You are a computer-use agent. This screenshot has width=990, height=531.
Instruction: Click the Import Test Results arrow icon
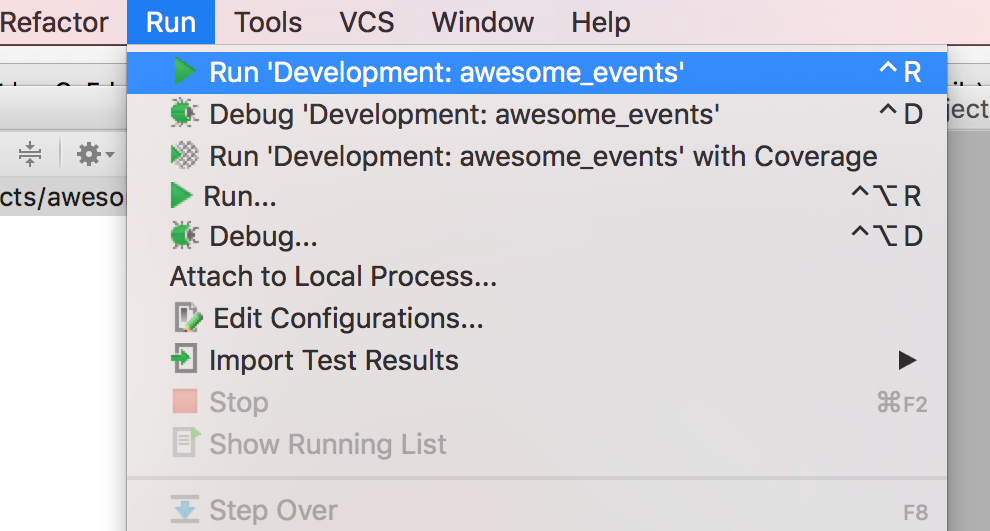click(184, 359)
